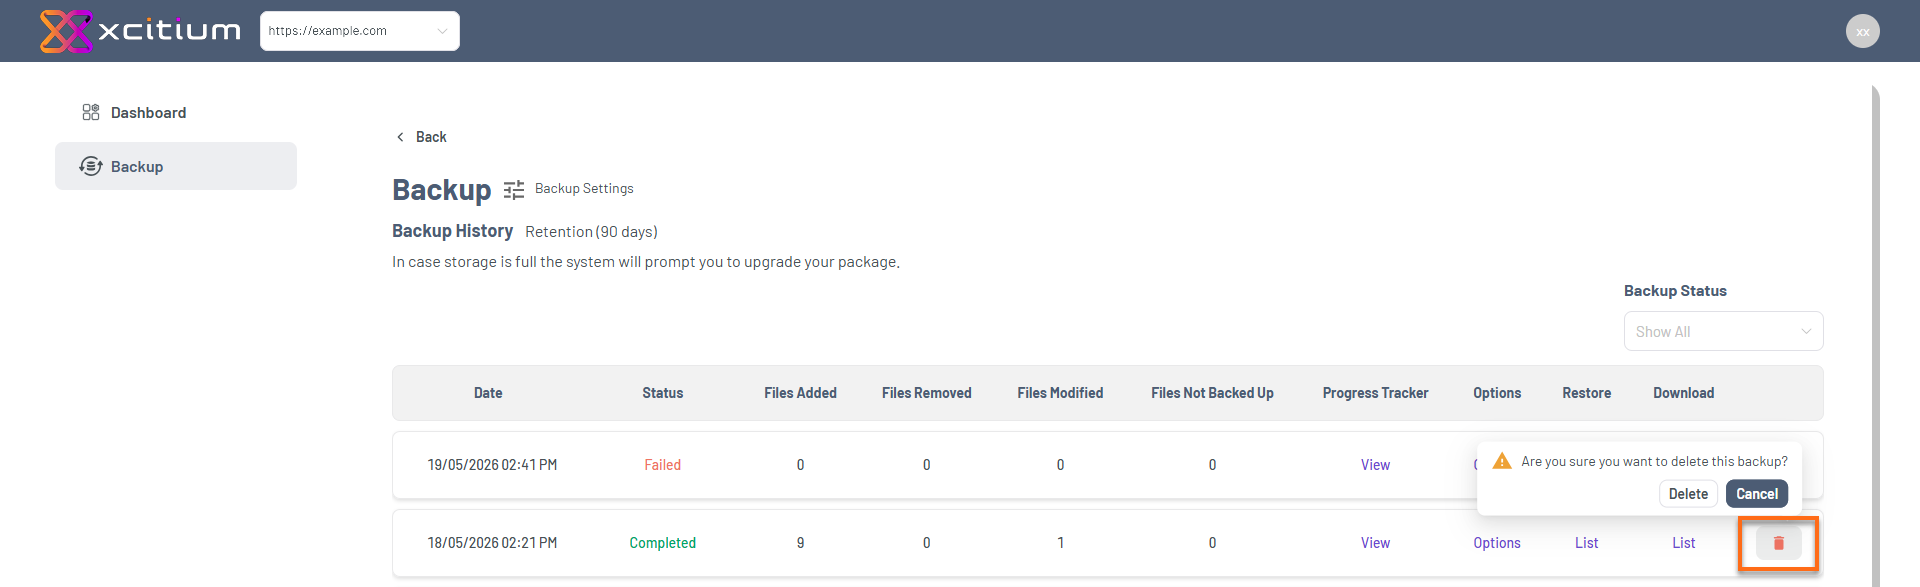This screenshot has height=587, width=1920.
Task: Click Cancel in the delete confirmation
Action: pos(1756,494)
